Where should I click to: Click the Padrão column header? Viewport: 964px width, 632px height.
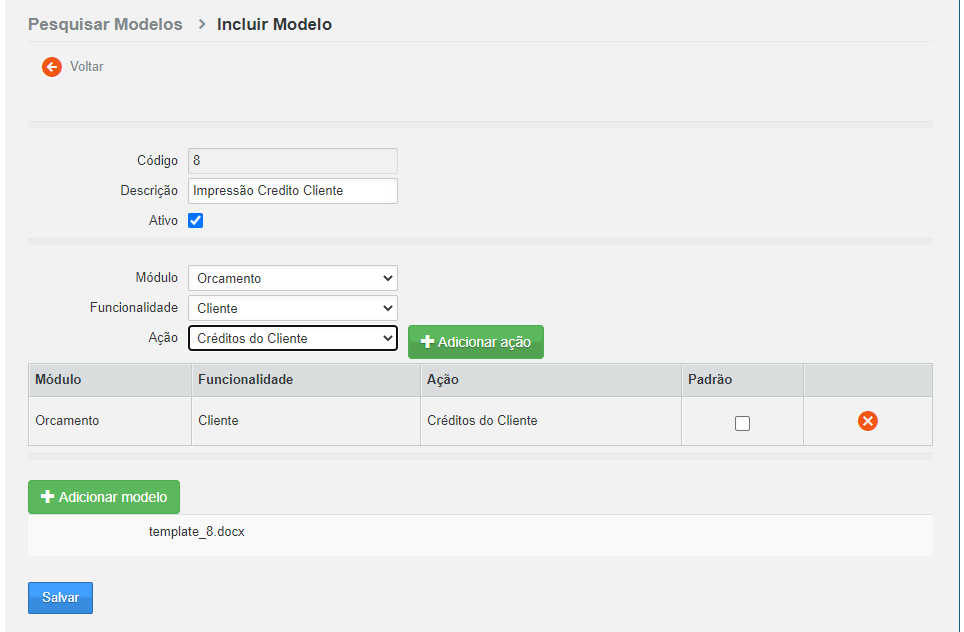[x=710, y=380]
